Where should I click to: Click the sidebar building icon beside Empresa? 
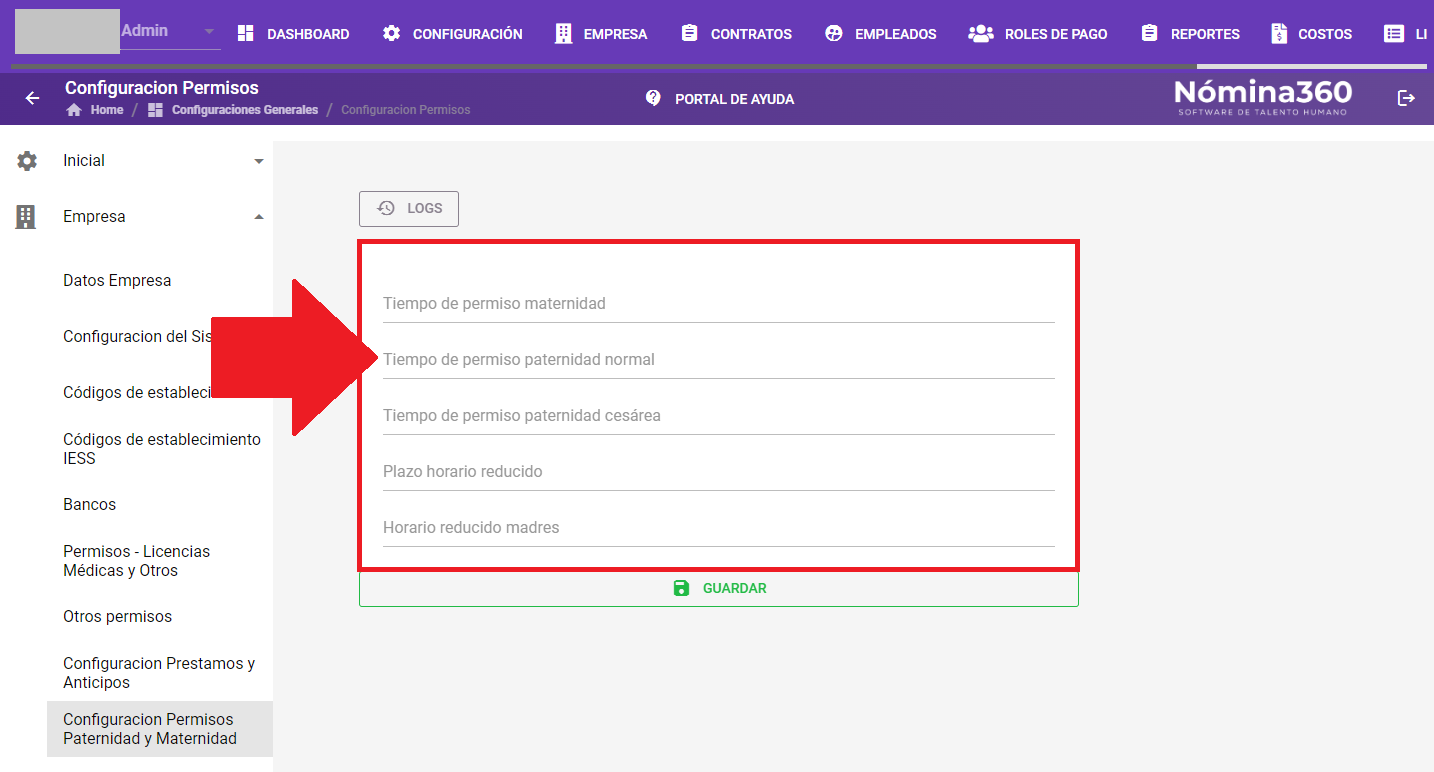26,217
